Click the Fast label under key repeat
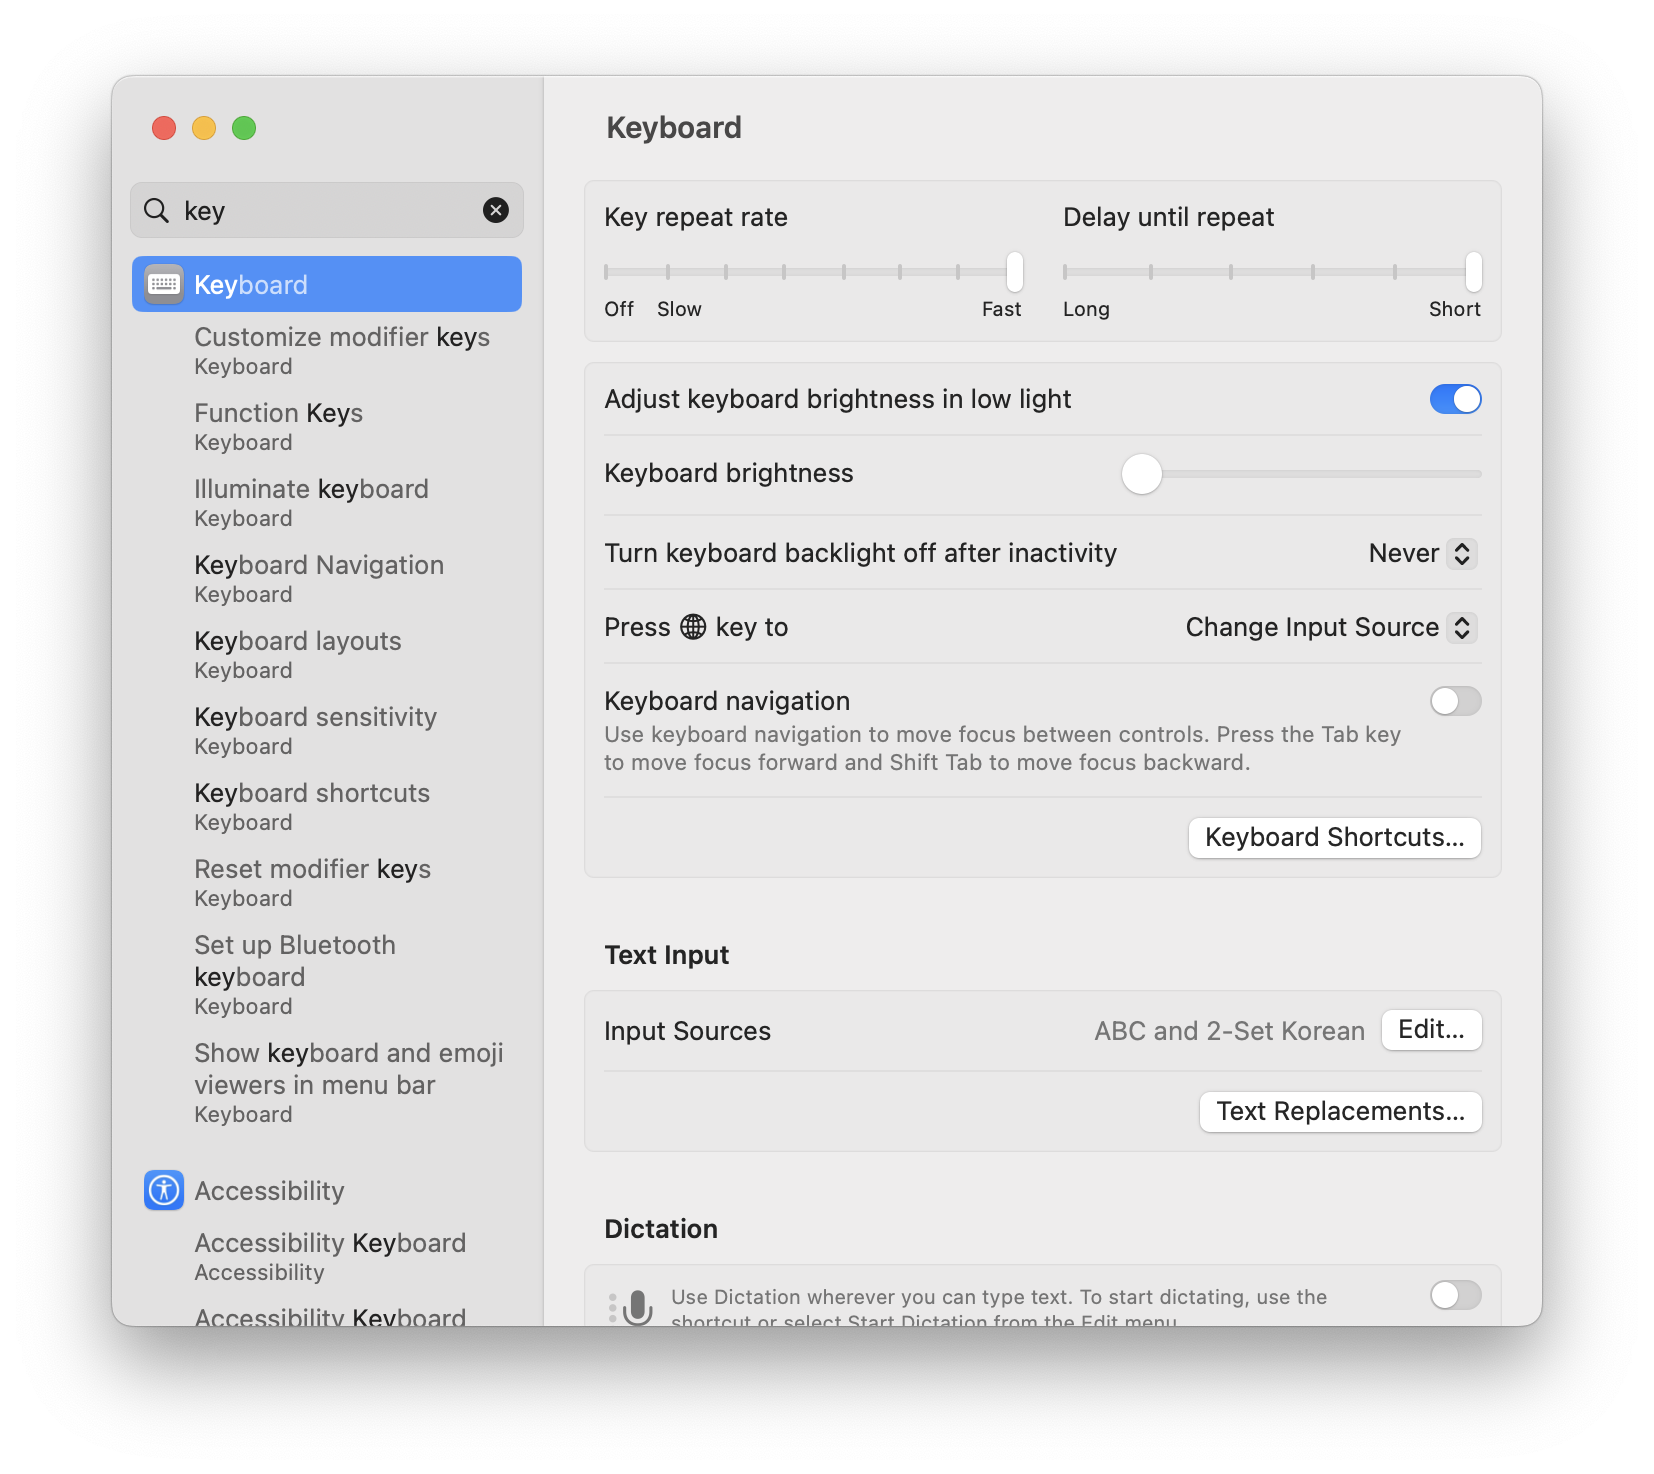1654x1474 pixels. pyautogui.click(x=1001, y=309)
